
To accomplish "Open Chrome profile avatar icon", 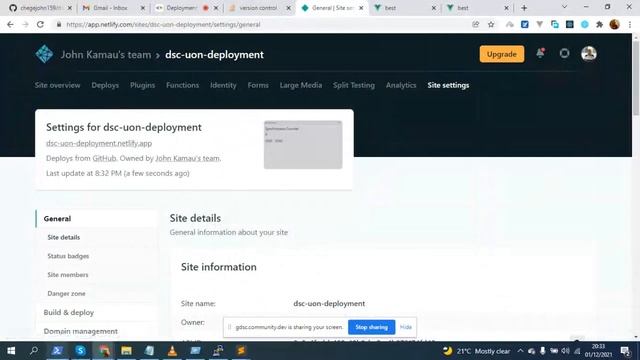I will tap(614, 24).
